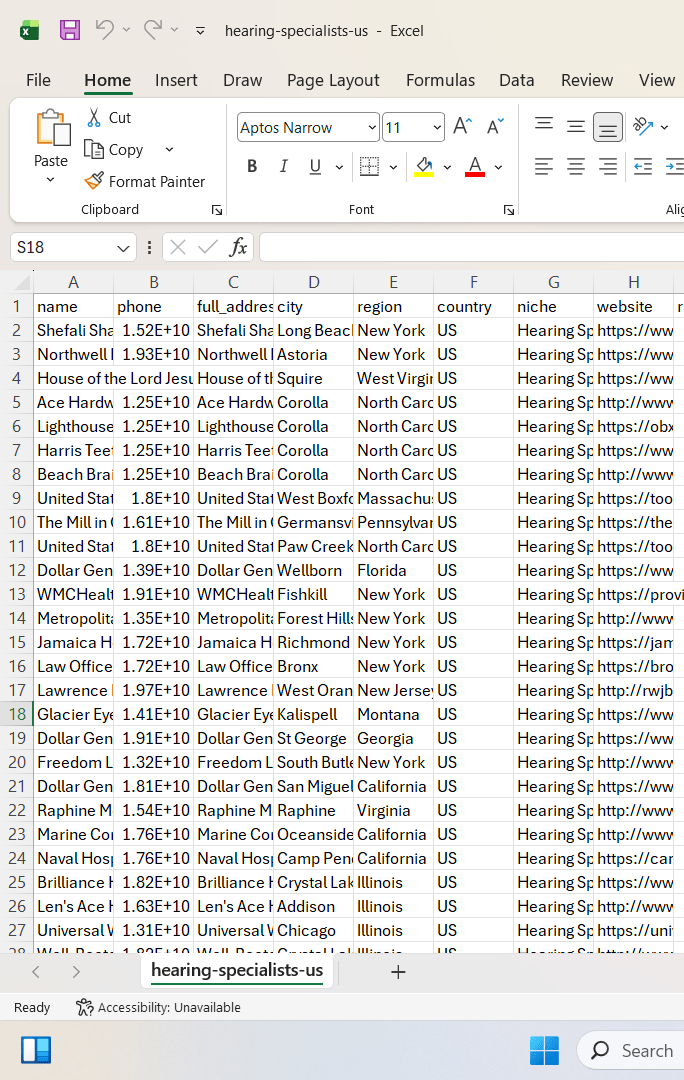Toggle Underline formatting
Image resolution: width=684 pixels, height=1080 pixels.
tap(315, 167)
